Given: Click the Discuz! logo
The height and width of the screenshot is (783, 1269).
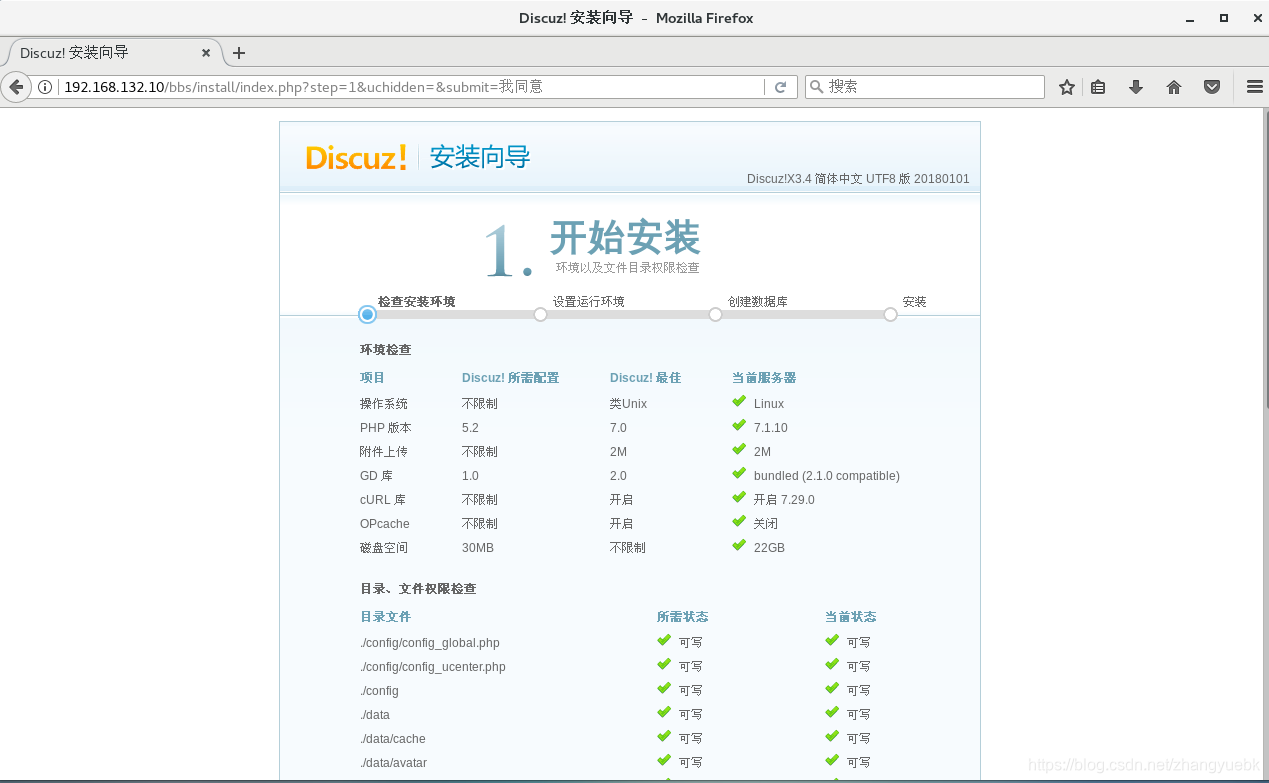Looking at the screenshot, I should 356,157.
